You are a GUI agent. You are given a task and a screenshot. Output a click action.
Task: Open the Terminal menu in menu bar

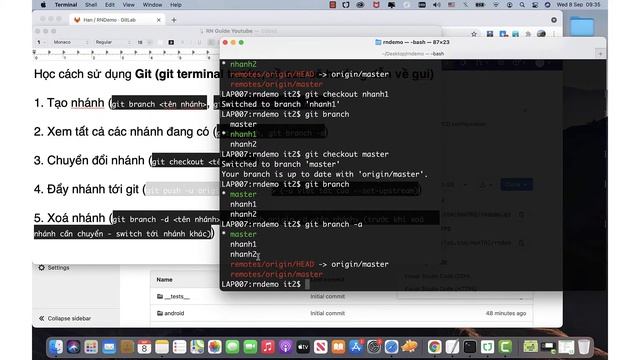coord(66,5)
